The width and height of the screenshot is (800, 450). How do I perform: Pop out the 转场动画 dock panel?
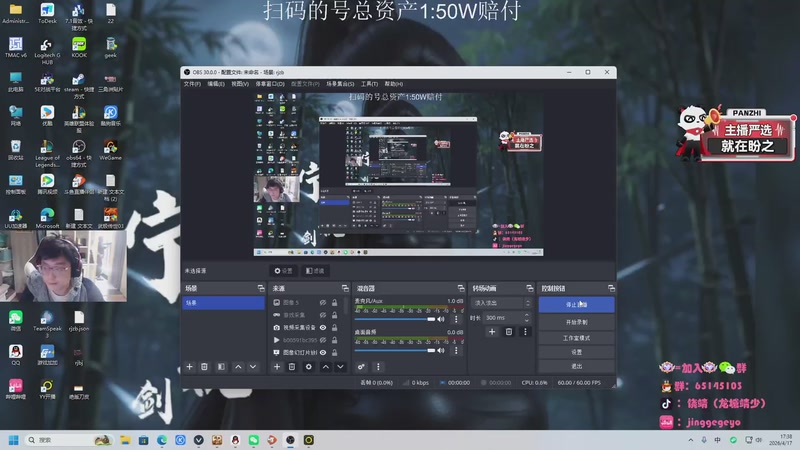[530, 288]
